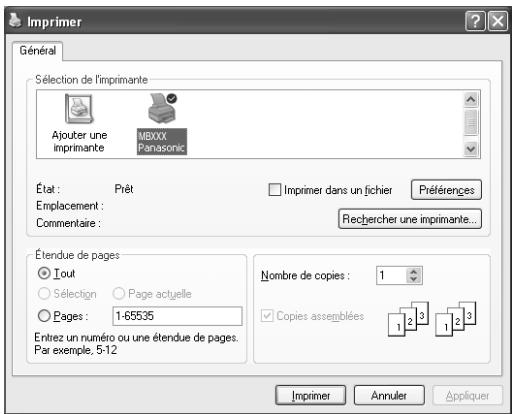512x414 pixels.
Task: Click the Commentaire label
Action: (68, 223)
